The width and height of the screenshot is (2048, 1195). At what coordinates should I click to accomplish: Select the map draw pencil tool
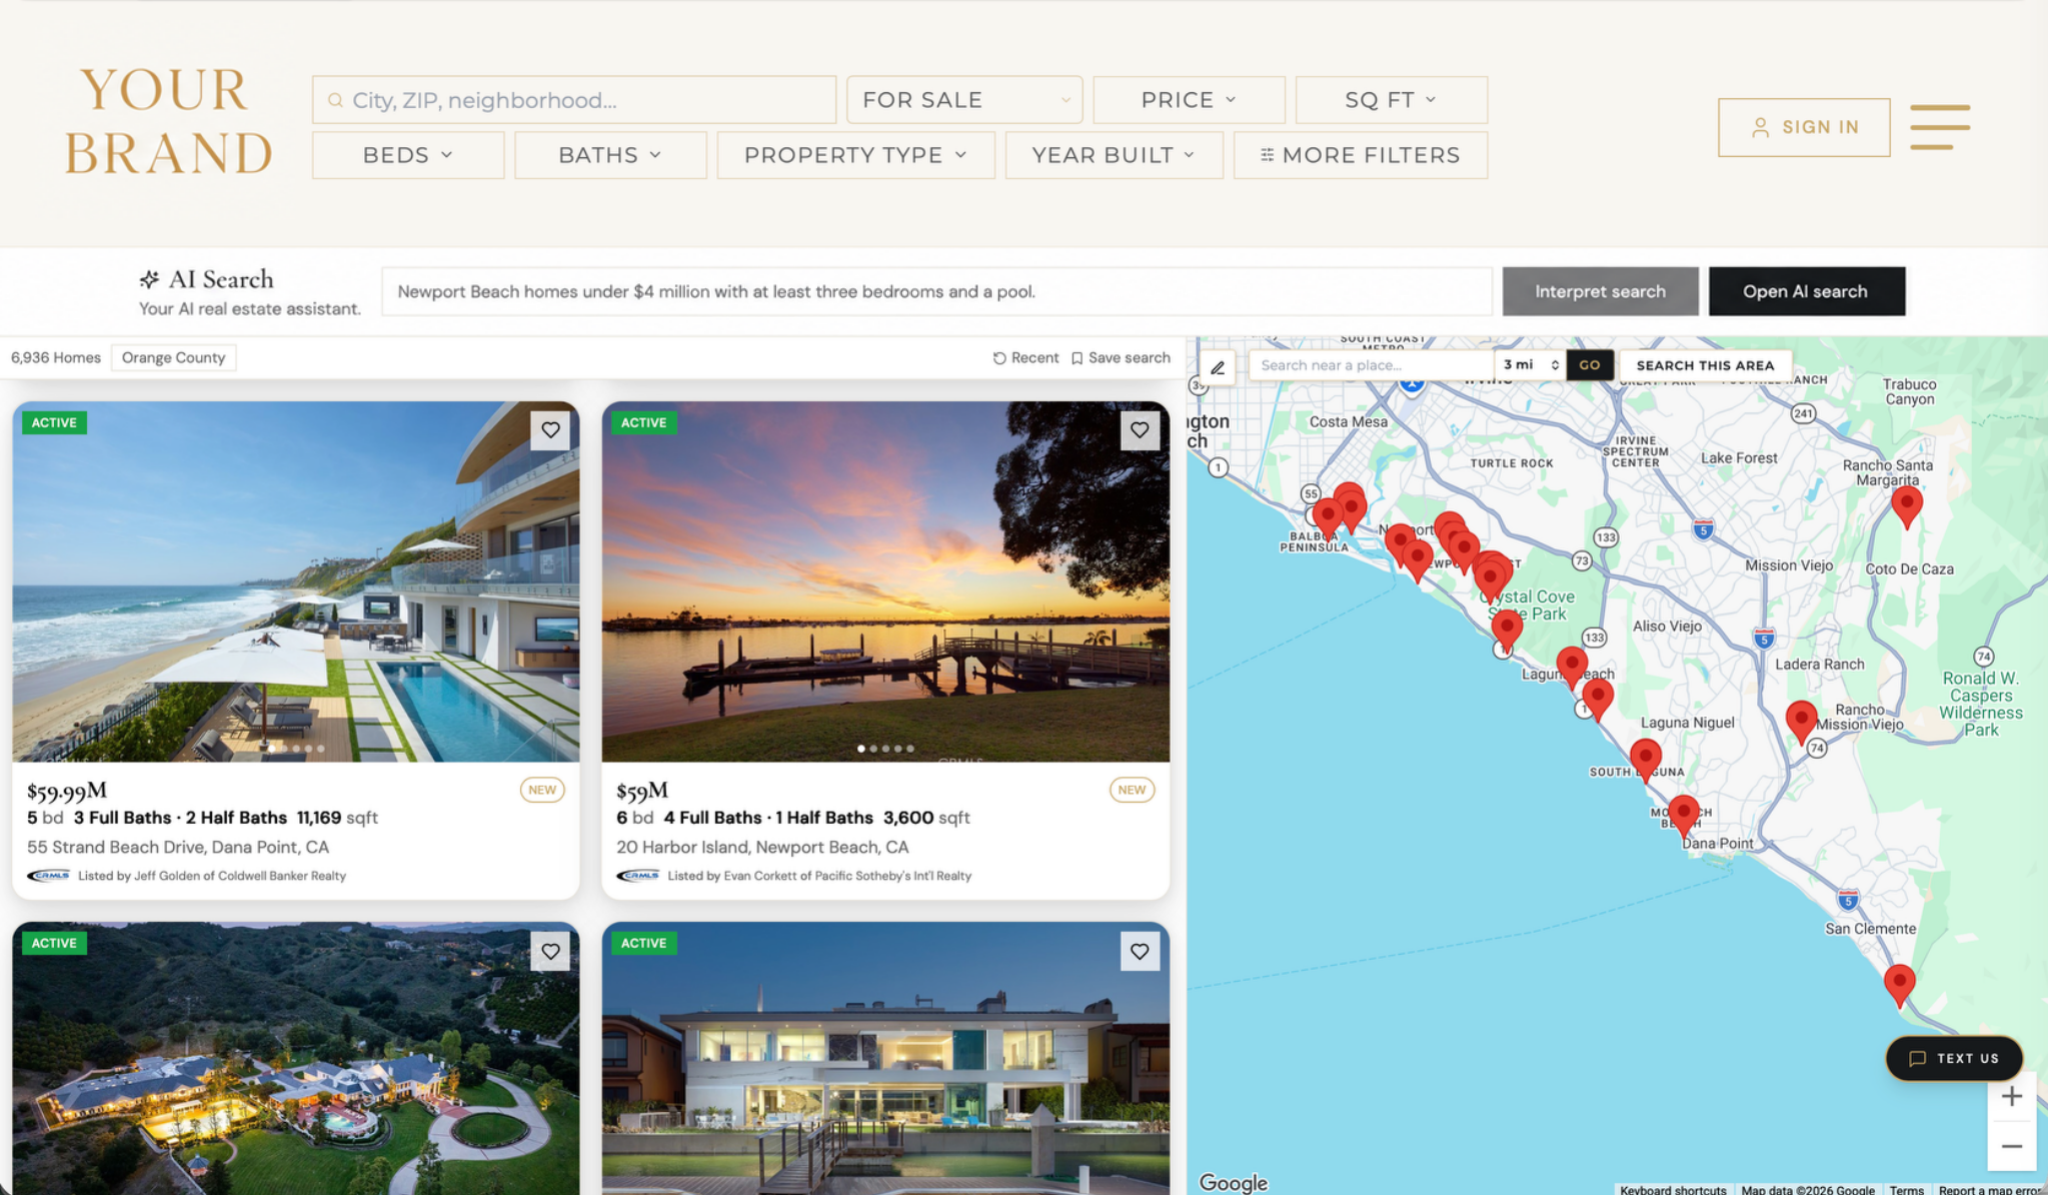[x=1217, y=367]
